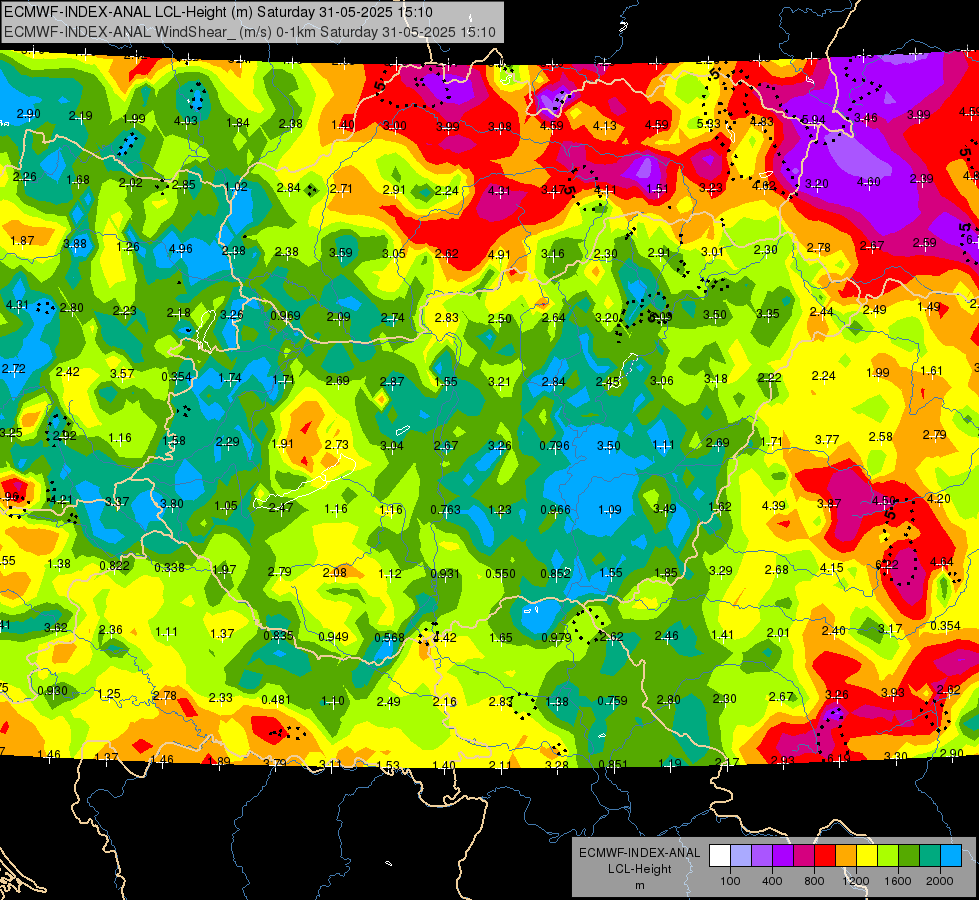Click the white legend swatch

coord(720,856)
